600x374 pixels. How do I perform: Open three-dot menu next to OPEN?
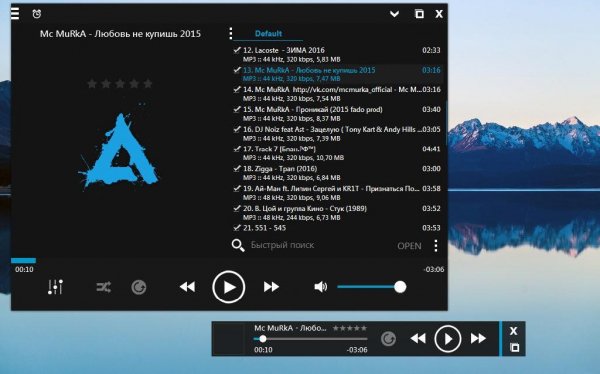click(x=436, y=245)
